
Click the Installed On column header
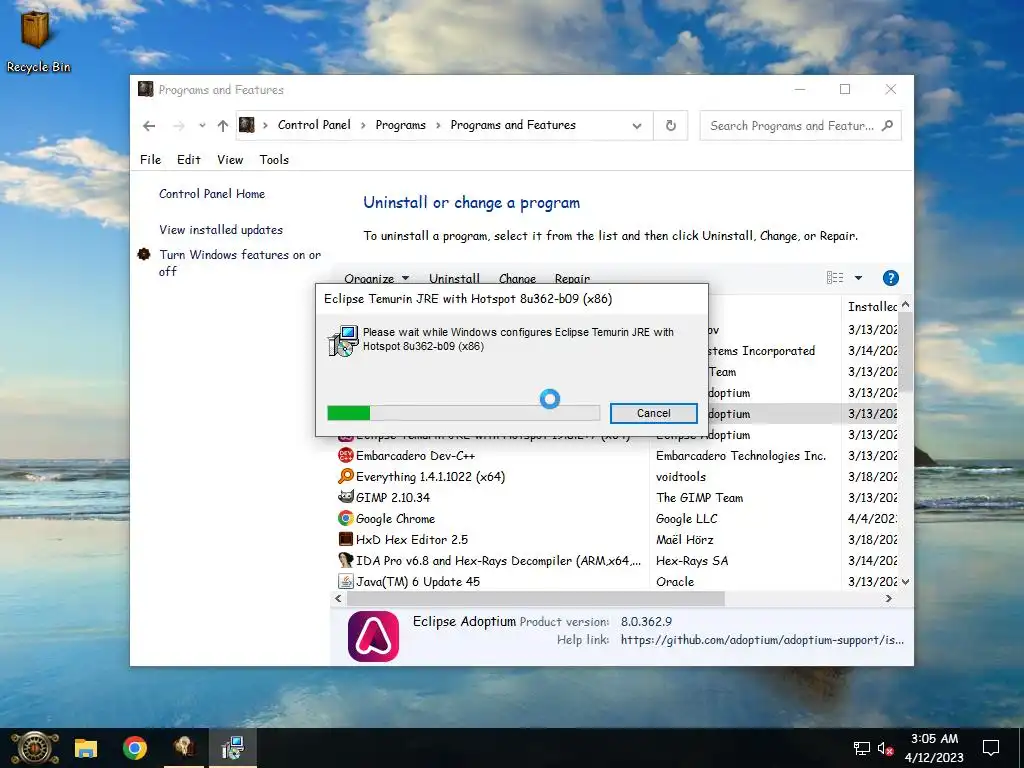click(871, 306)
